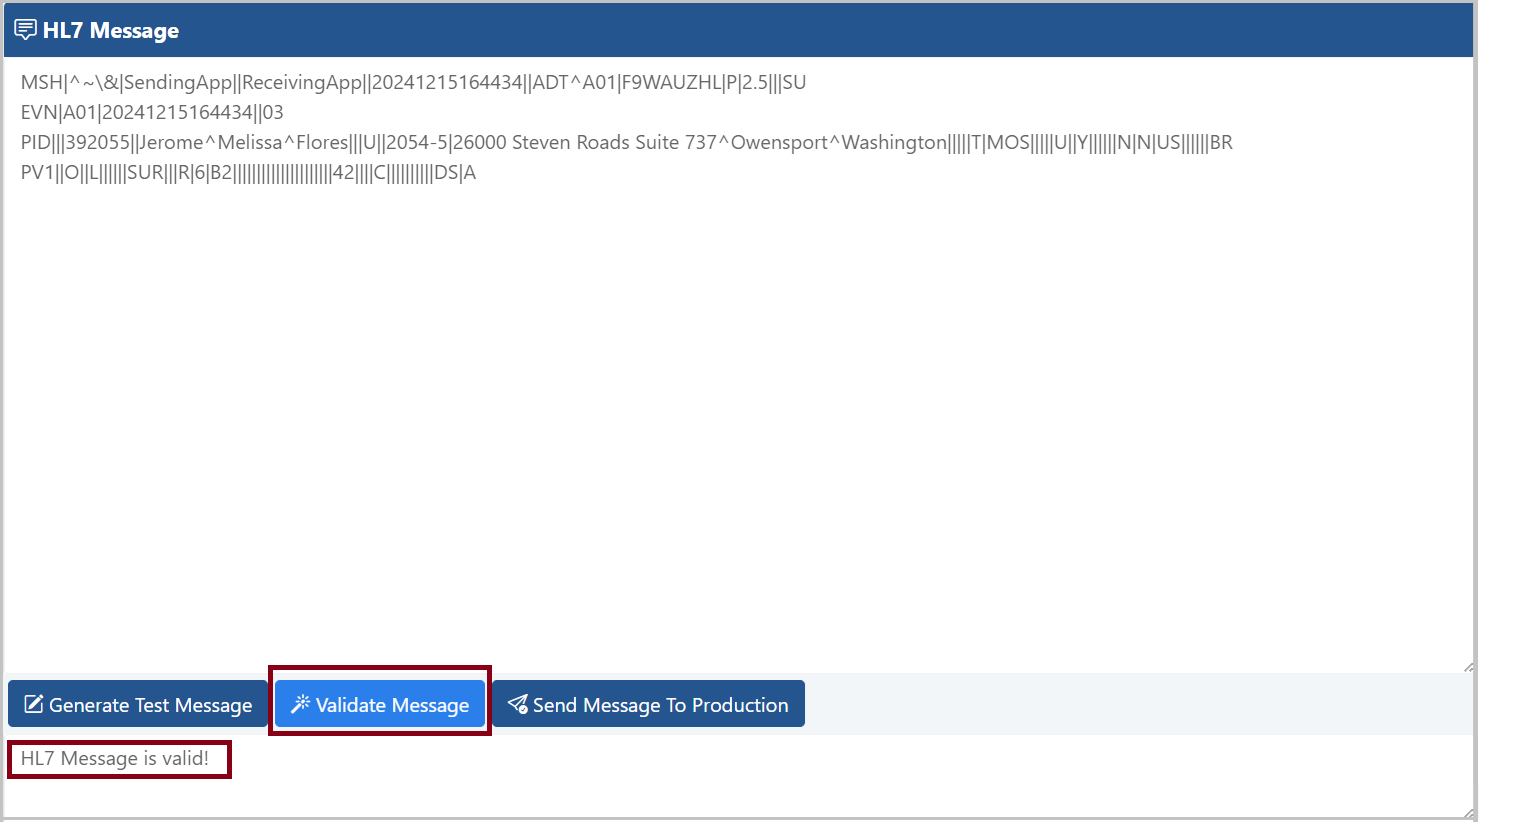
Task: Click the message control ID F9WAUZHL
Action: click(671, 83)
